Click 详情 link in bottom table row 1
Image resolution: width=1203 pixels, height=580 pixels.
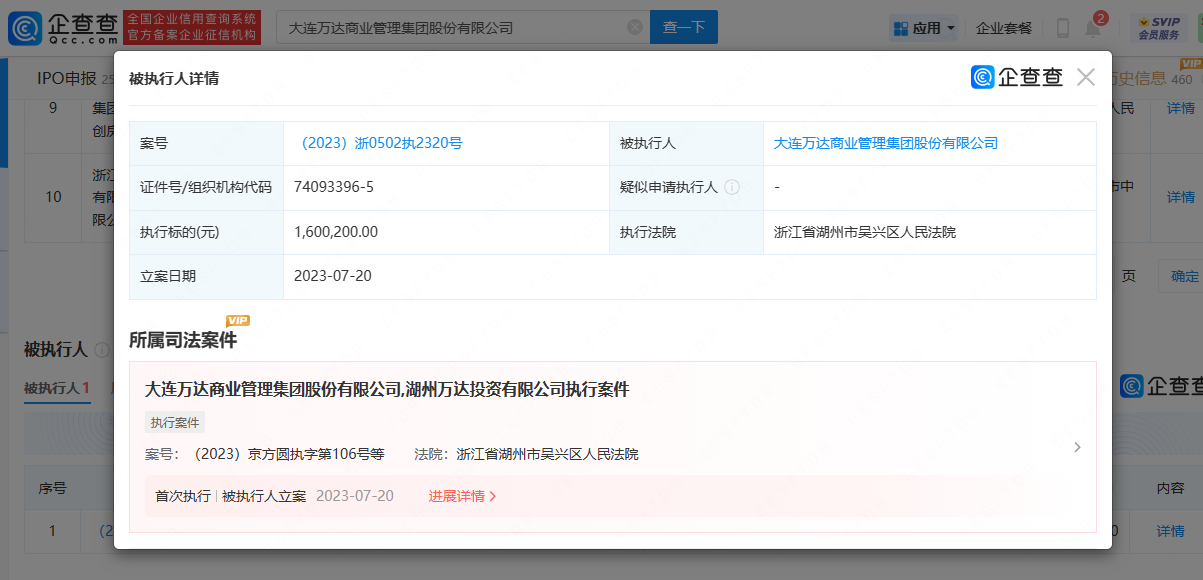tap(1171, 531)
